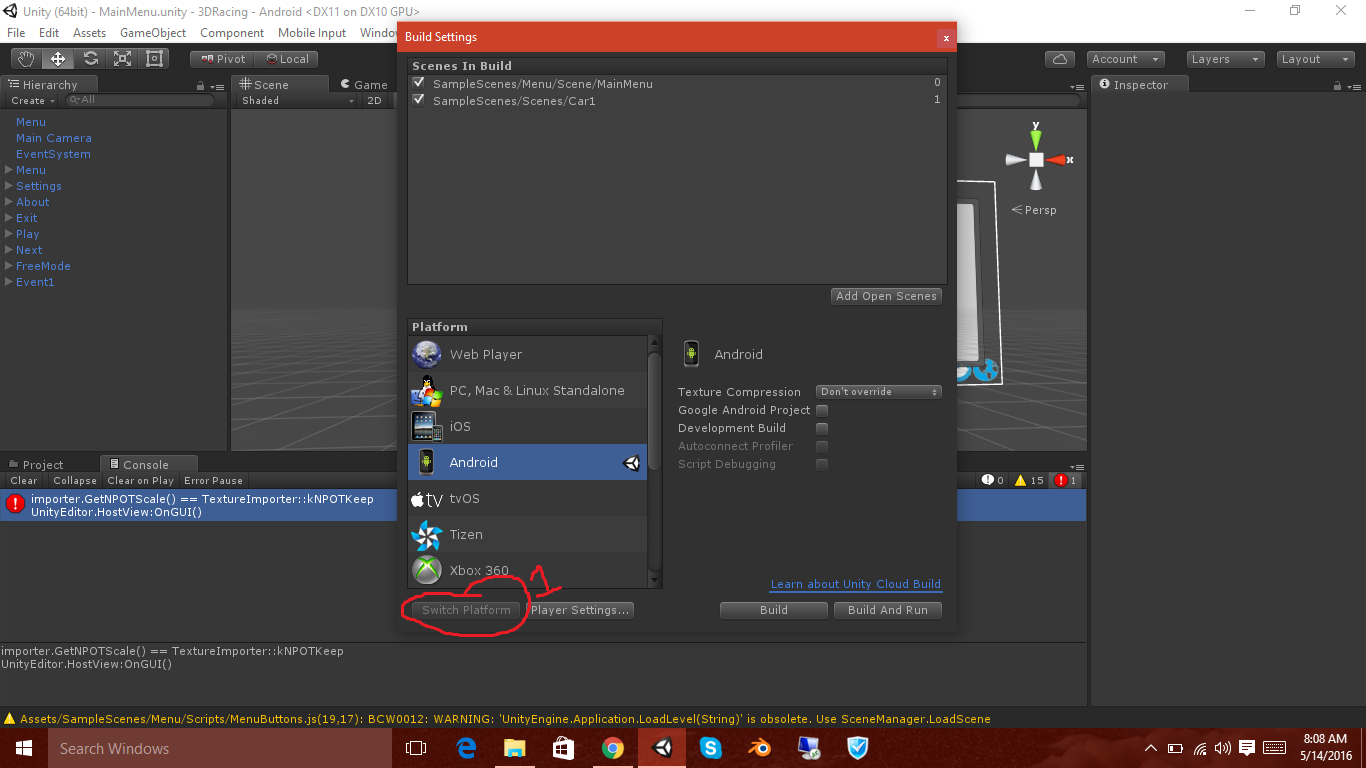The width and height of the screenshot is (1366, 768).
Task: Click the Hierarchy search field
Action: click(x=140, y=100)
